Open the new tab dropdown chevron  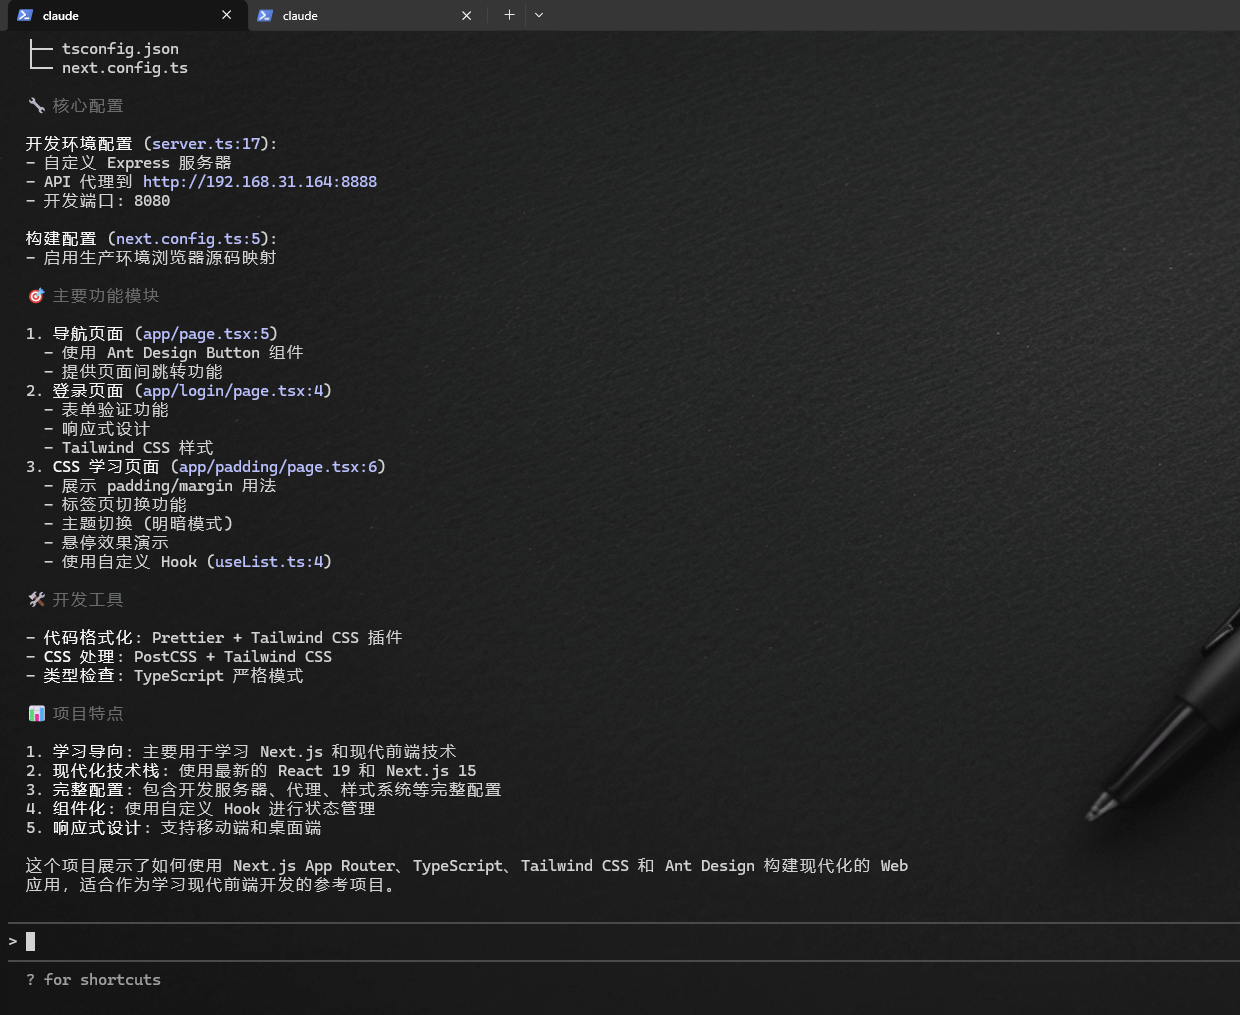(x=539, y=16)
